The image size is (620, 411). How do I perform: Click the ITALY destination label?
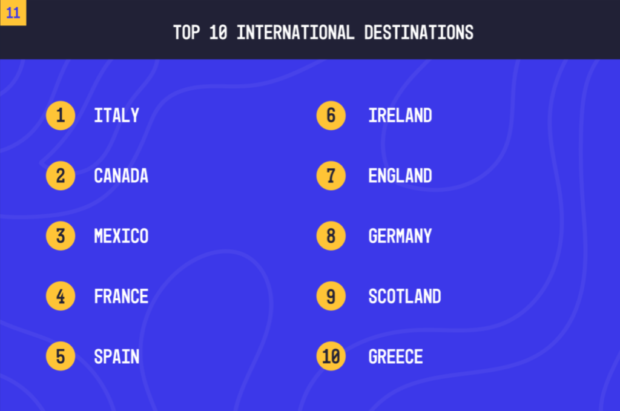(117, 116)
